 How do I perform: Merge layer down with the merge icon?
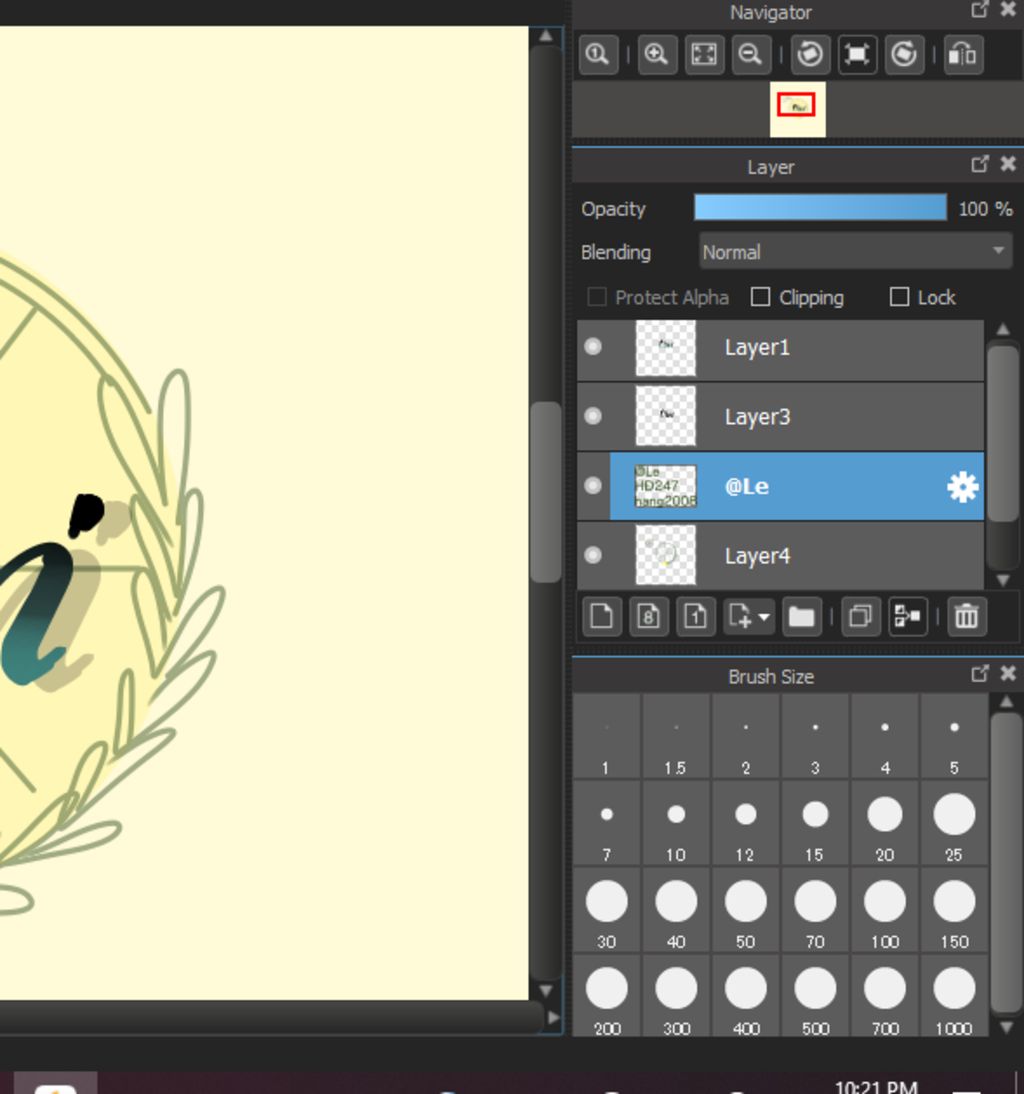(x=908, y=617)
